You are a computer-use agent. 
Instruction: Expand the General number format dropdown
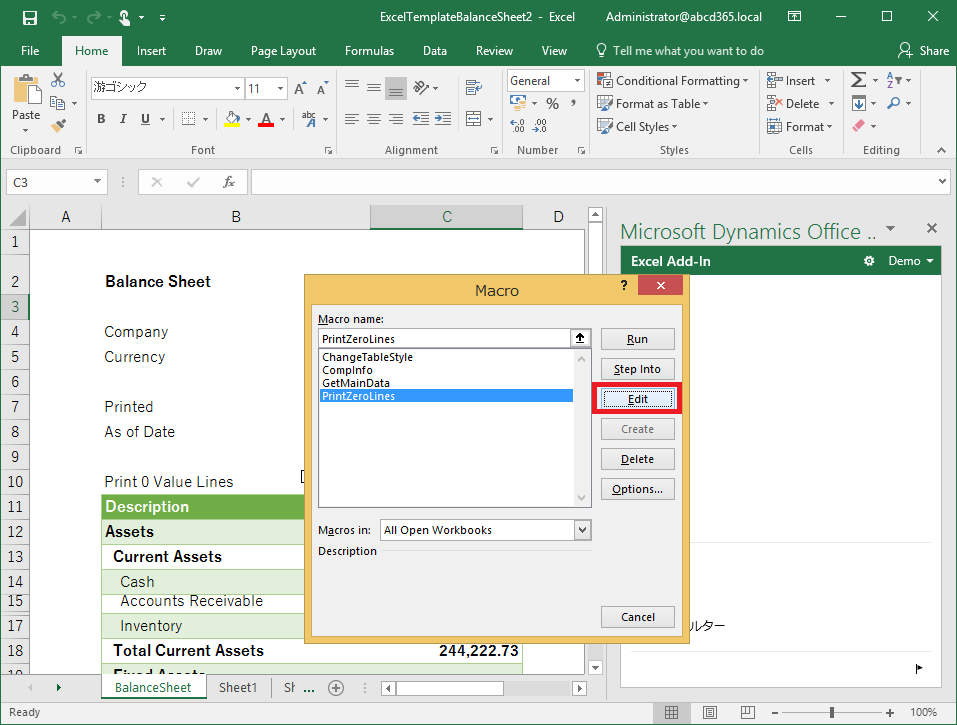(x=577, y=81)
